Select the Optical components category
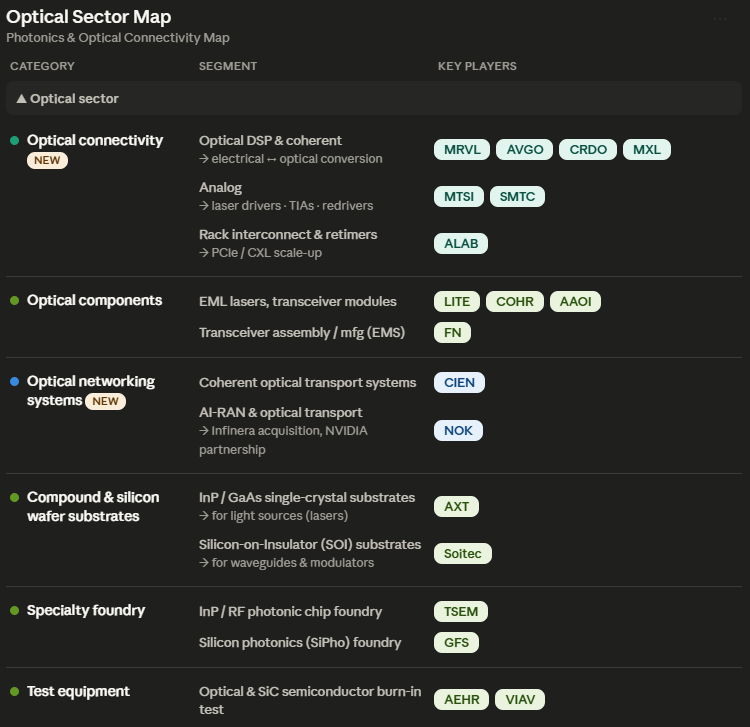Viewport: 750px width, 727px height. point(94,300)
